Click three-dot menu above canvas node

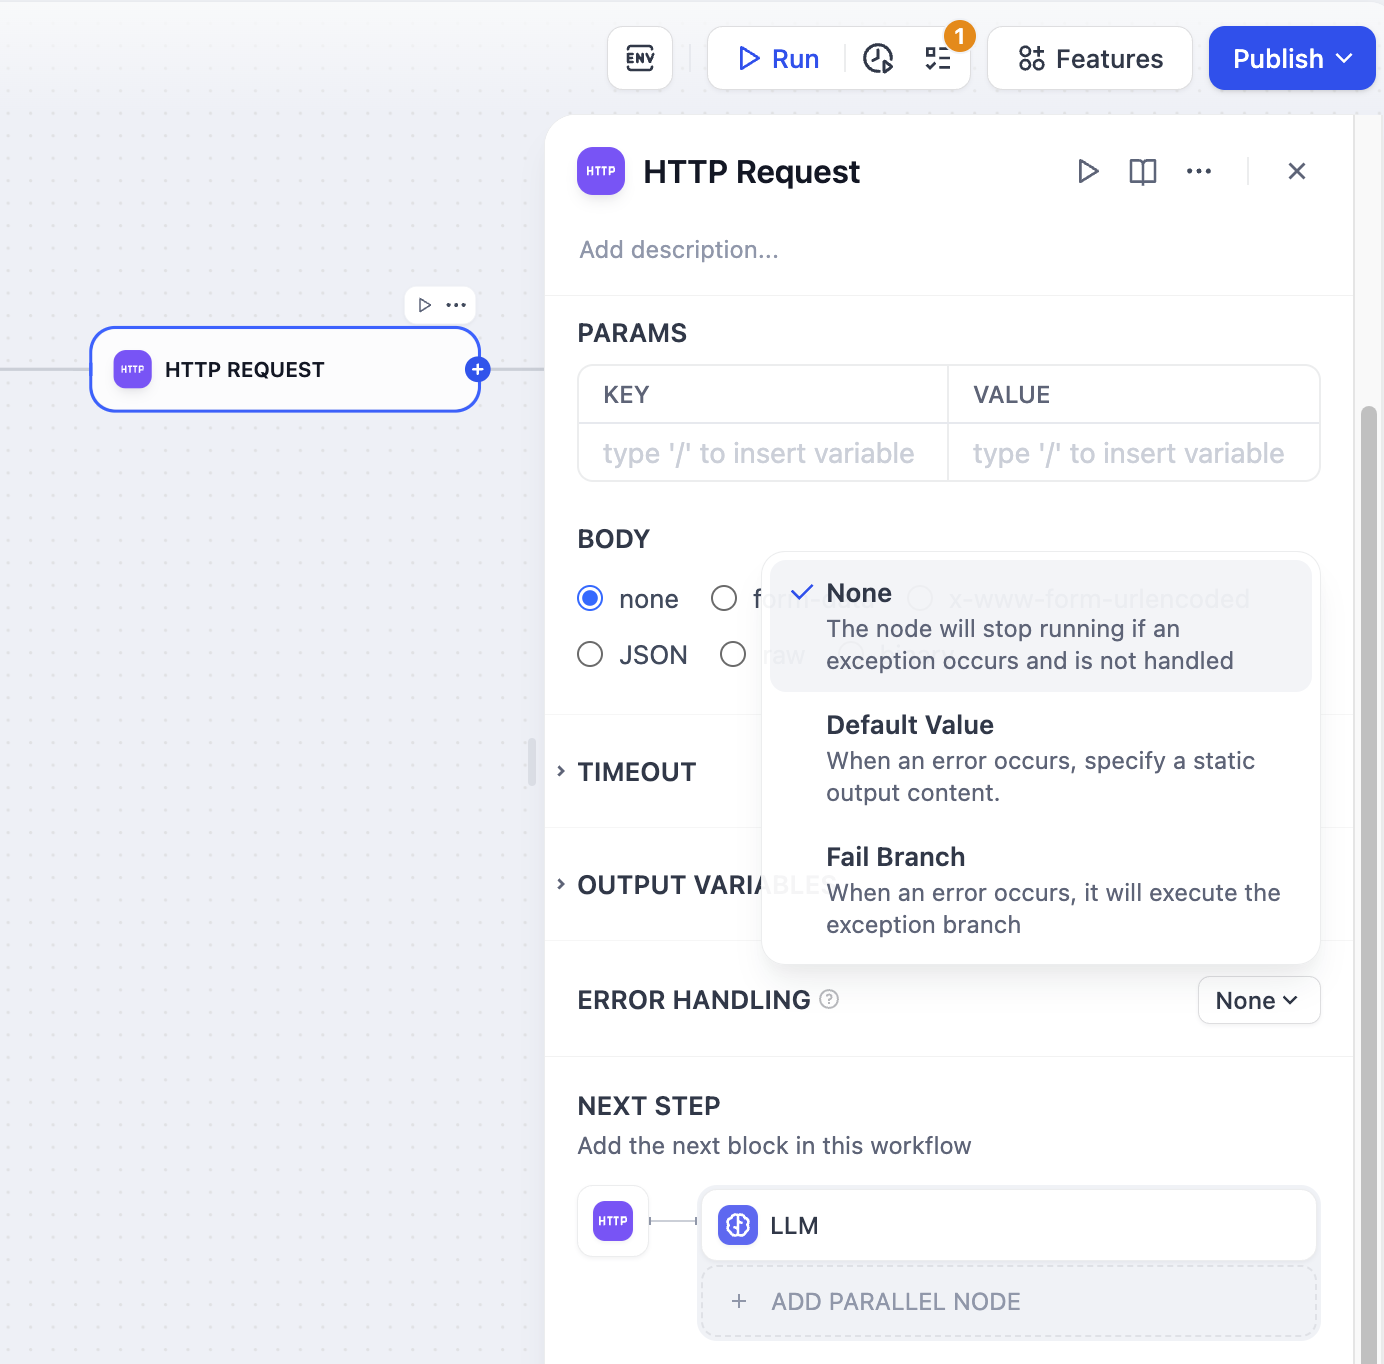click(456, 305)
